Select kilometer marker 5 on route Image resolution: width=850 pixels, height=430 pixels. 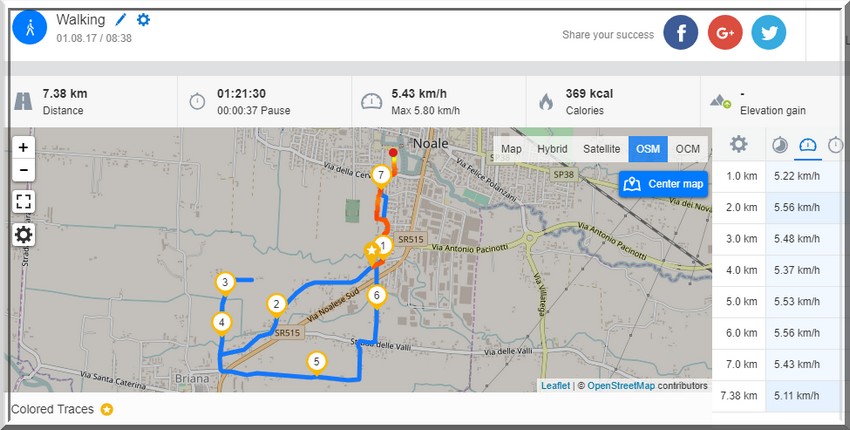point(317,362)
